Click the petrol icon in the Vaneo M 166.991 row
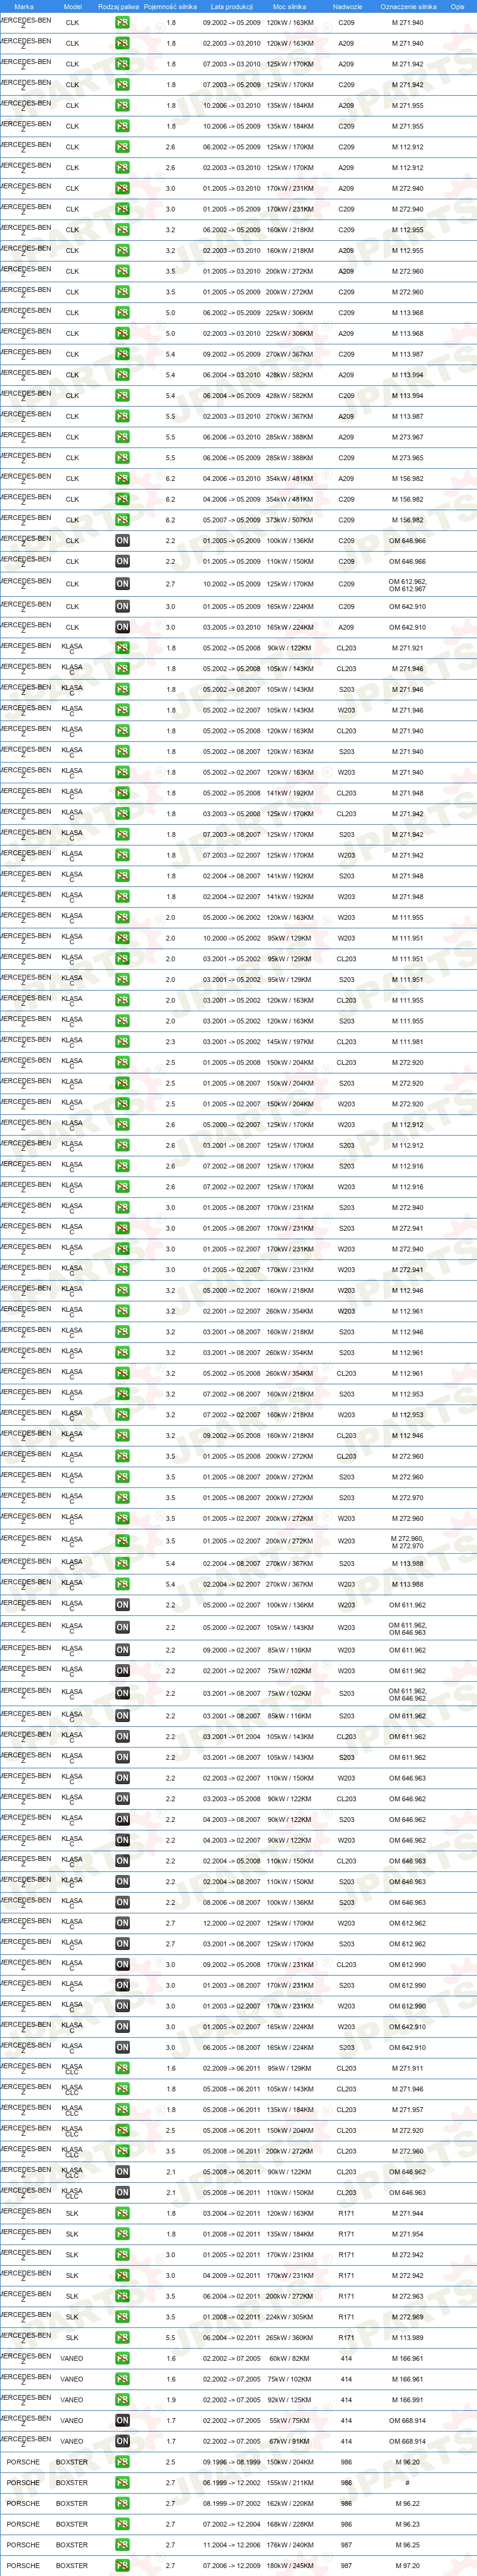Viewport: 477px width, 2576px height. pos(122,2399)
